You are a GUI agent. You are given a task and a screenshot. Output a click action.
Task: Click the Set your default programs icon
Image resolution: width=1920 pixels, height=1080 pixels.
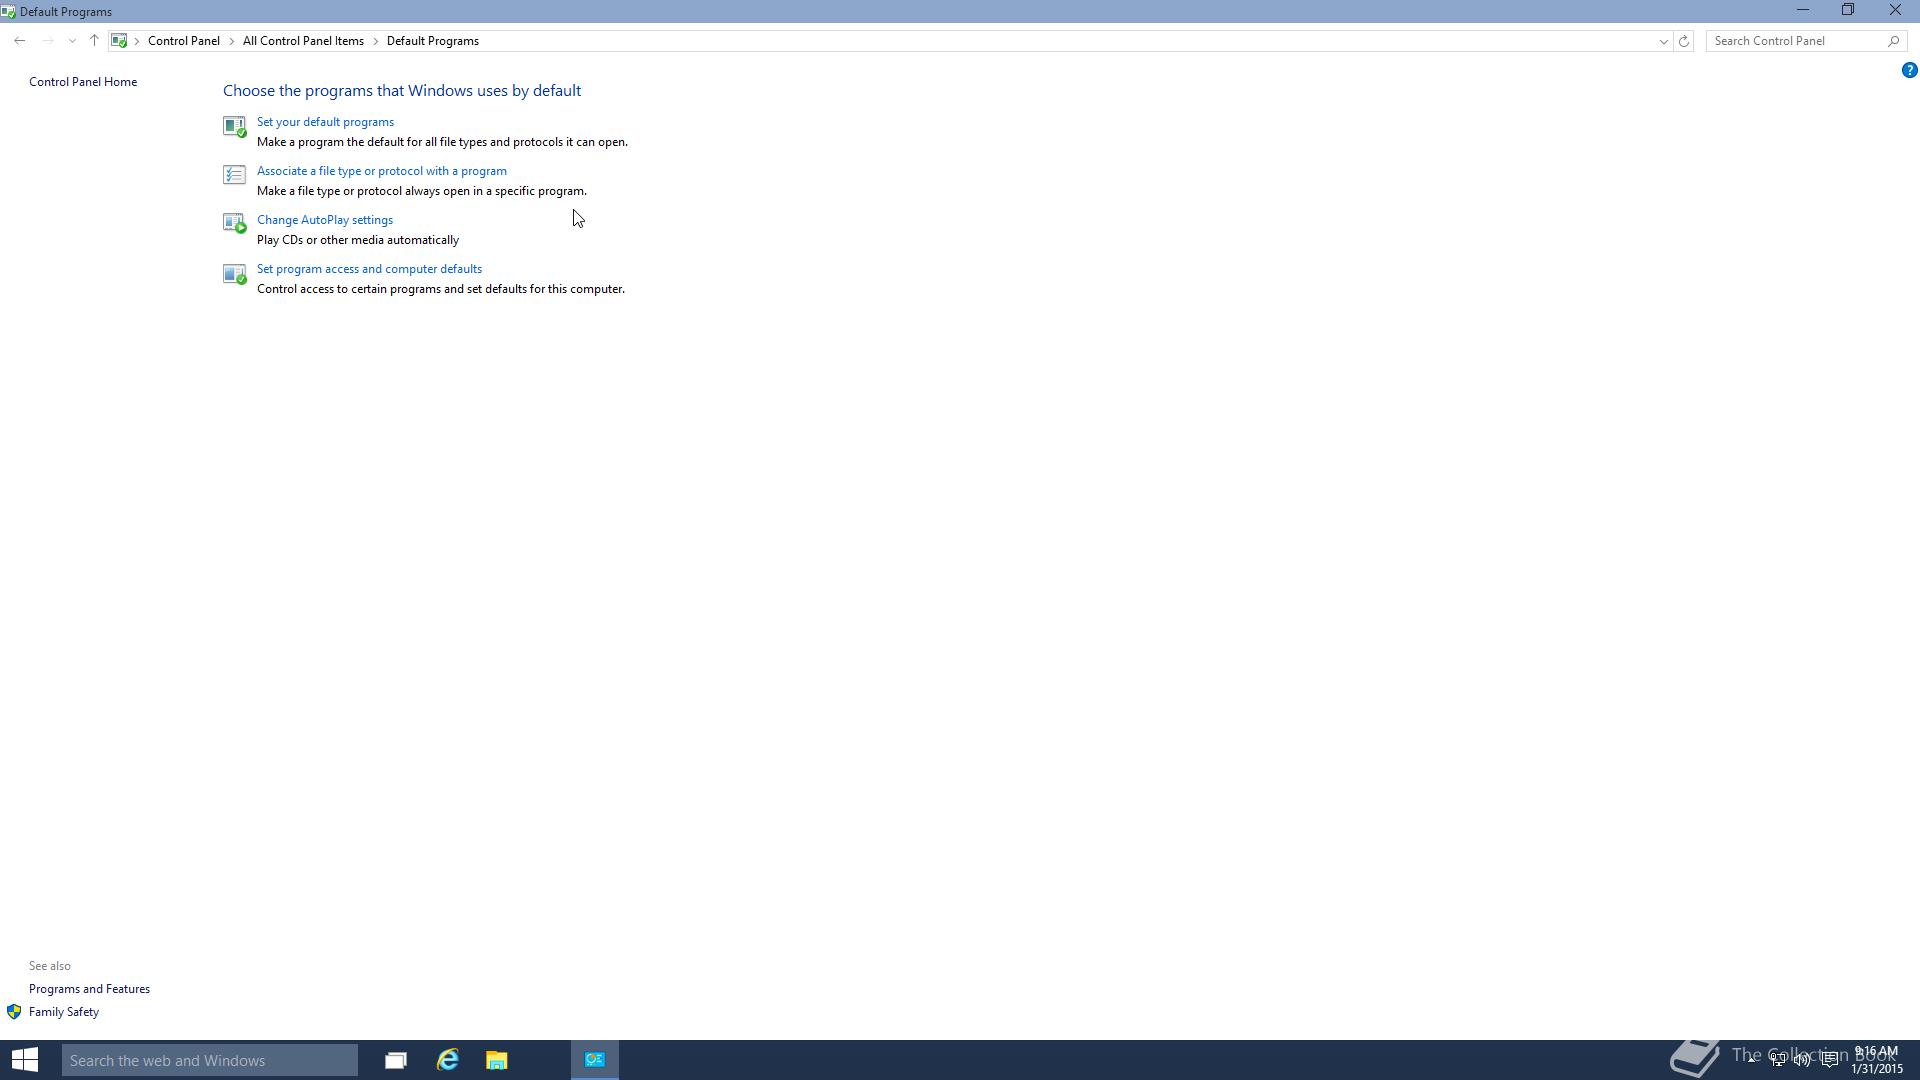click(234, 126)
